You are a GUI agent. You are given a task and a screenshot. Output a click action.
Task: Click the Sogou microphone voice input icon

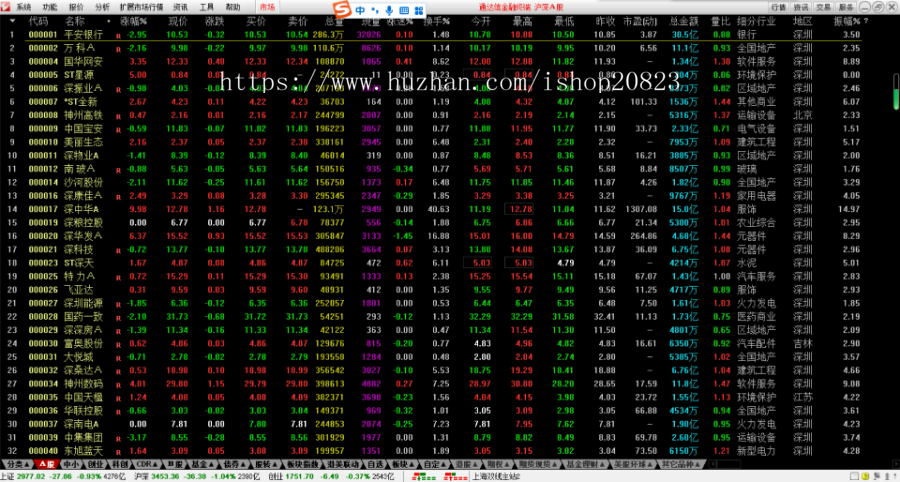click(390, 10)
